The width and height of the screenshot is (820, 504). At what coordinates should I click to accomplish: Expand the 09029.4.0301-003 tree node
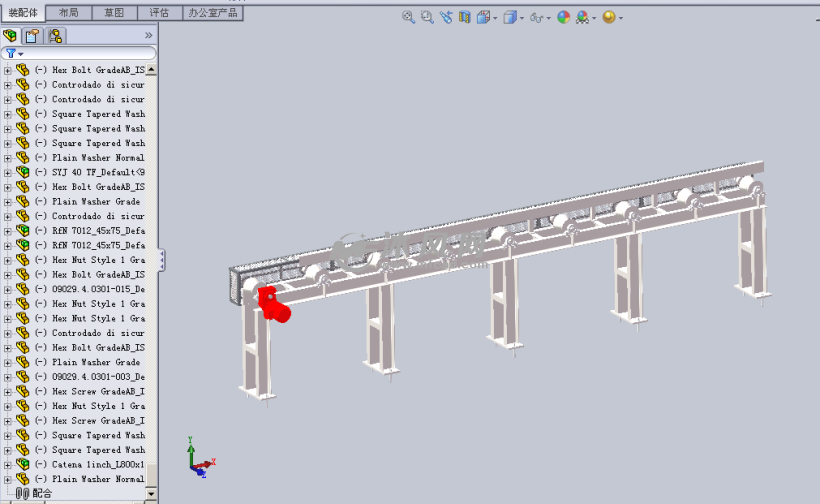(7, 377)
